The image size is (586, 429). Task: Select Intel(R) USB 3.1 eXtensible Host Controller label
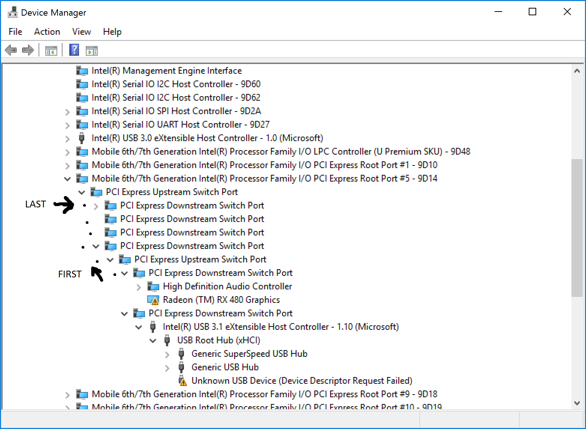click(281, 327)
